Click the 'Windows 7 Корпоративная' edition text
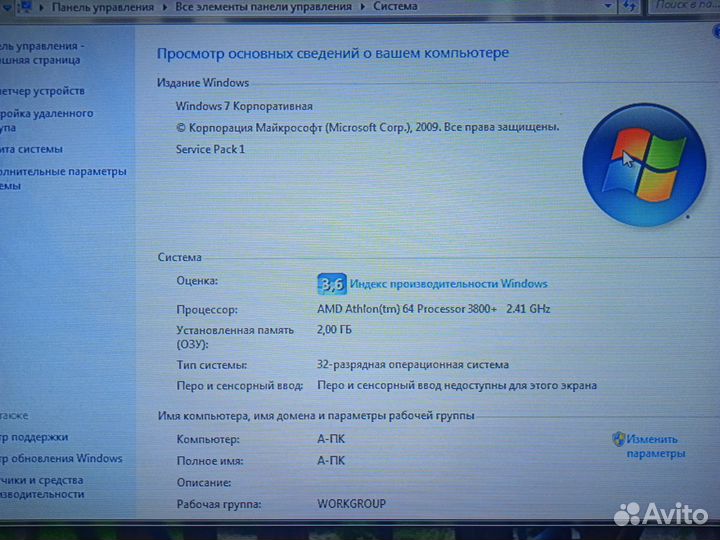720x540 pixels. (x=244, y=106)
